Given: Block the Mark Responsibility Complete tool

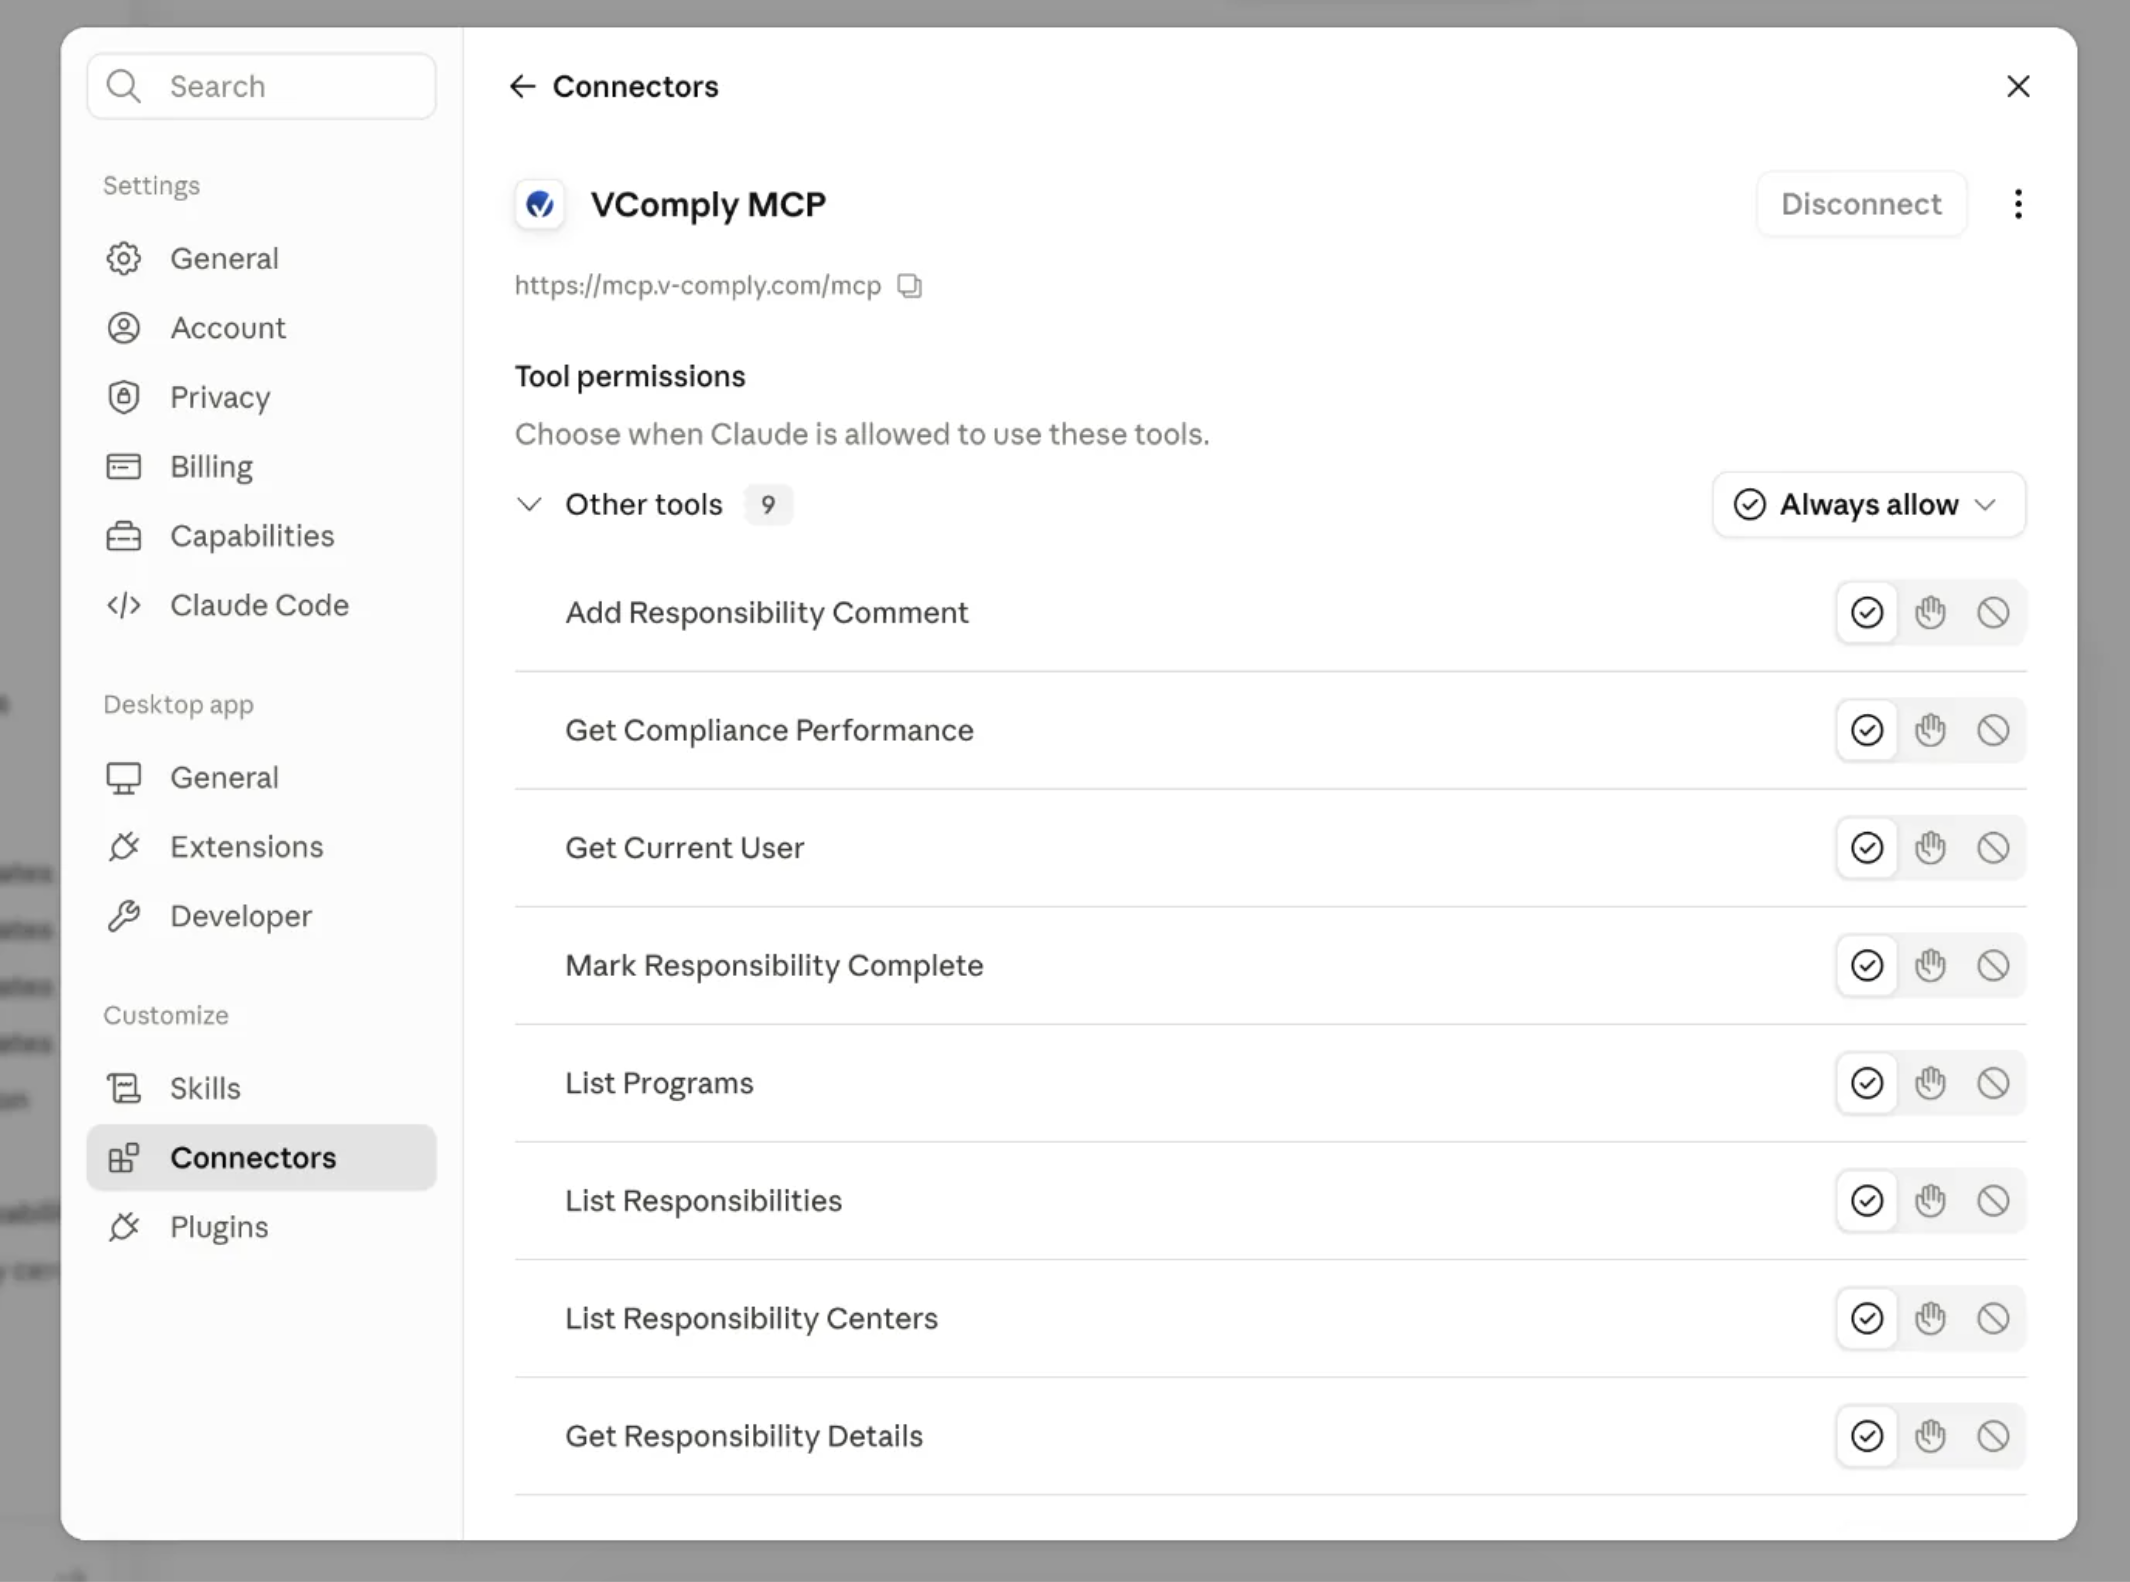Looking at the screenshot, I should tap(1993, 965).
